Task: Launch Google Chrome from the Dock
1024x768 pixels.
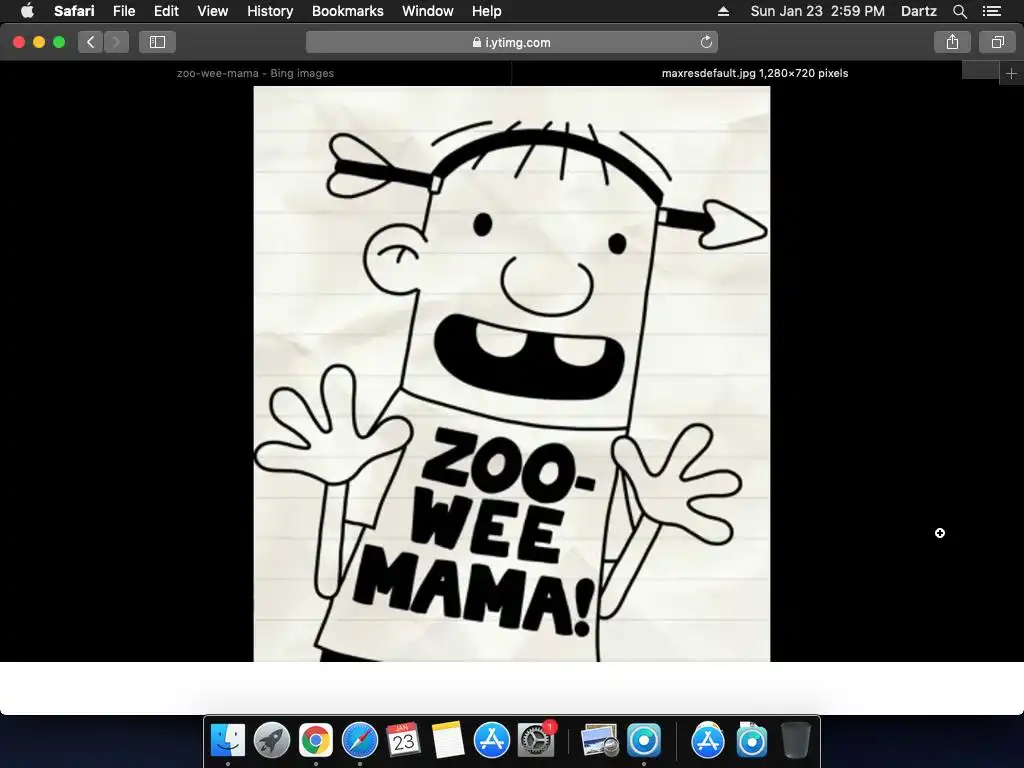Action: click(x=315, y=741)
